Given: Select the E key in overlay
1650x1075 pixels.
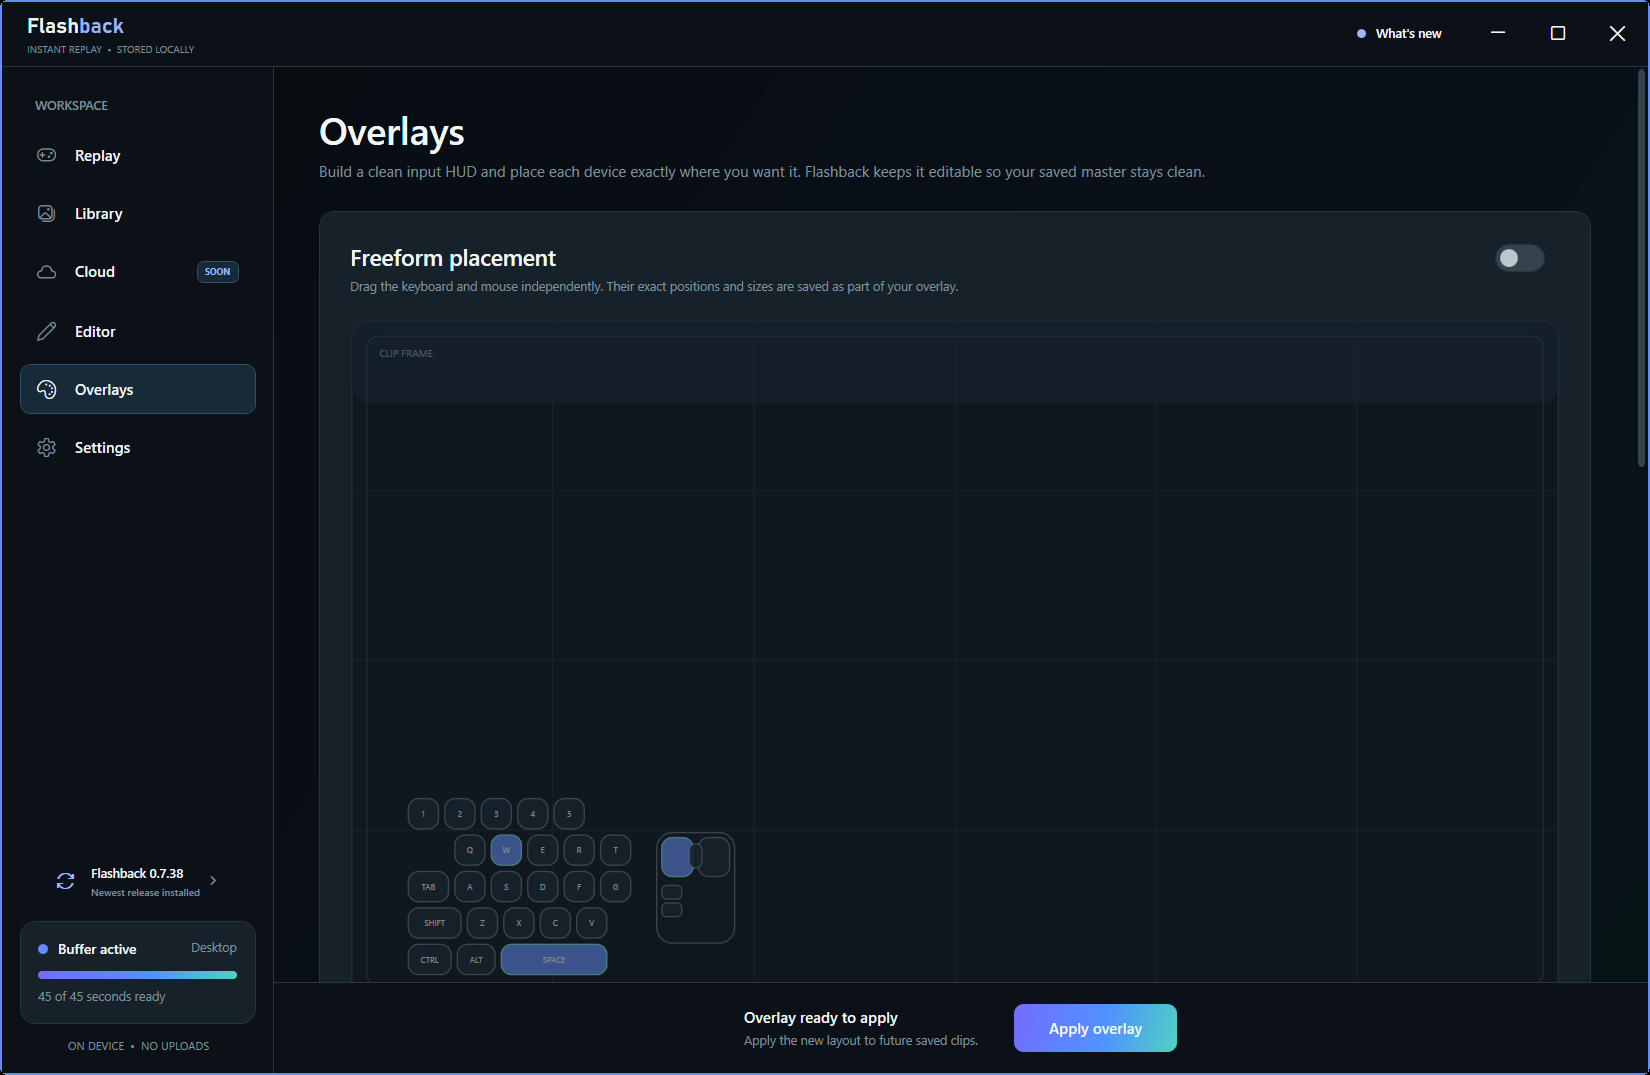Looking at the screenshot, I should [543, 850].
